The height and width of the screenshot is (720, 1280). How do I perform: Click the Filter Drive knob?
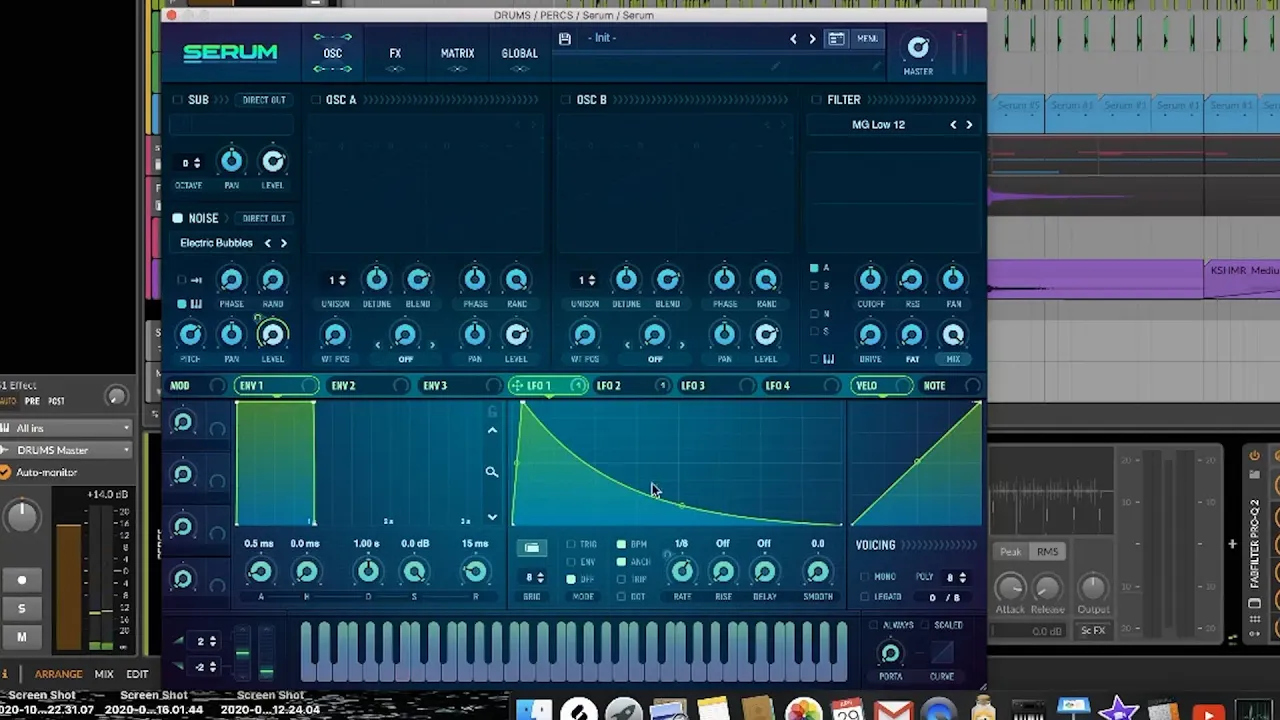point(870,335)
